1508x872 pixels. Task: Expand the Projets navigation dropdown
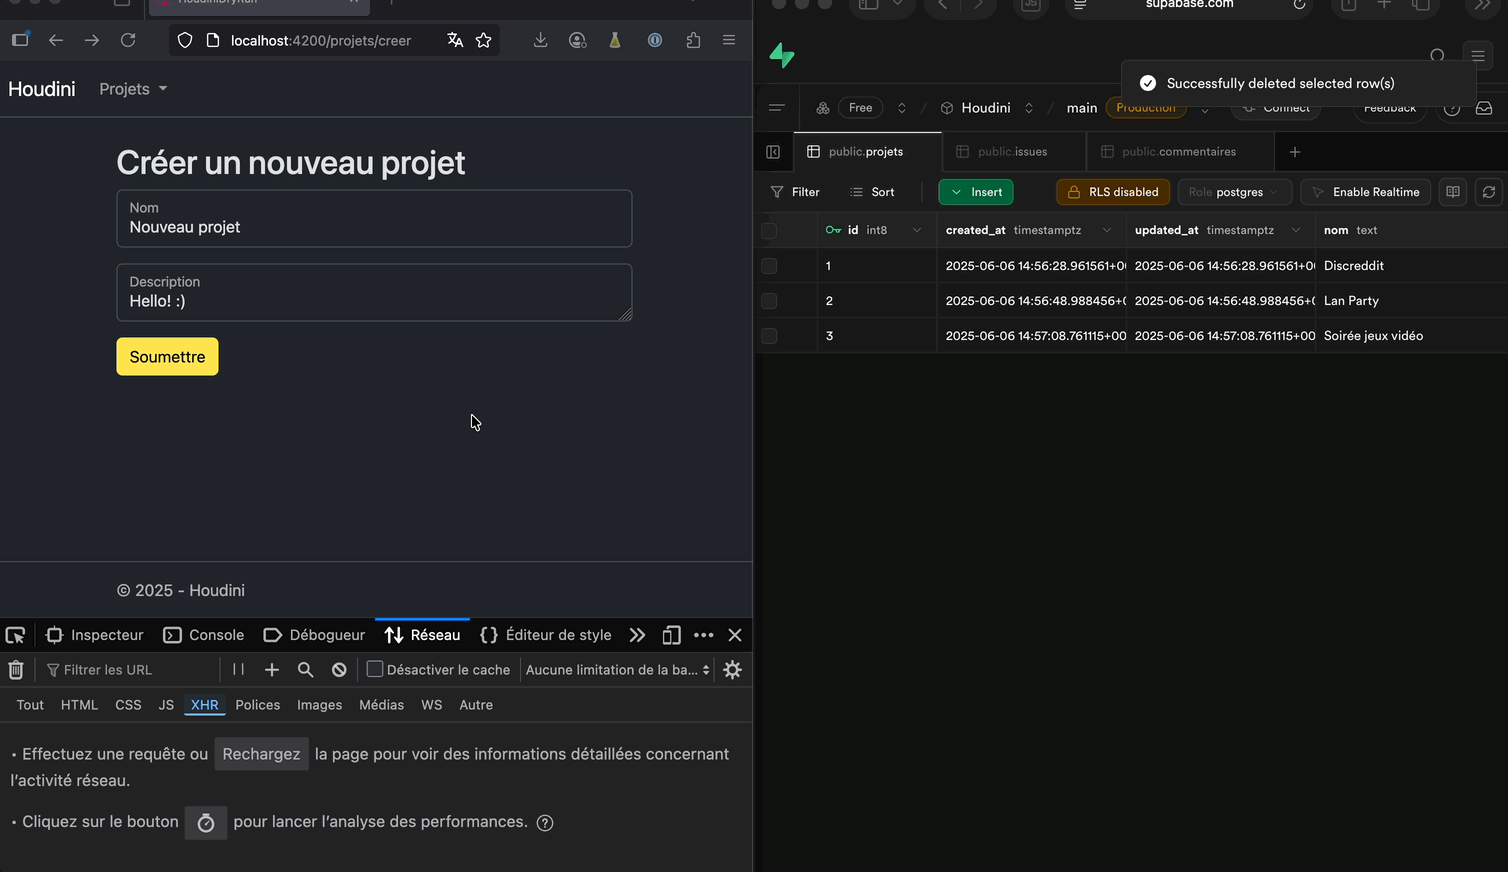tap(133, 89)
